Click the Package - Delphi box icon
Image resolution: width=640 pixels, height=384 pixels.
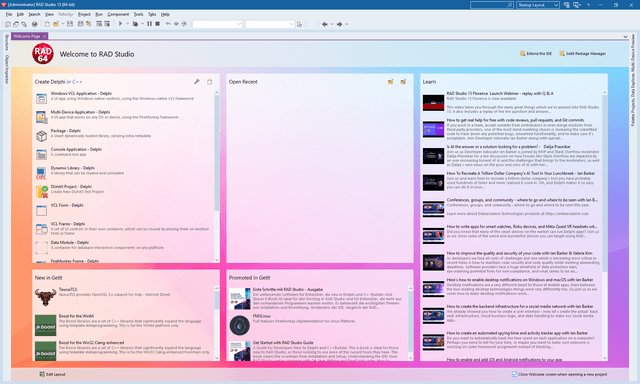(41, 136)
